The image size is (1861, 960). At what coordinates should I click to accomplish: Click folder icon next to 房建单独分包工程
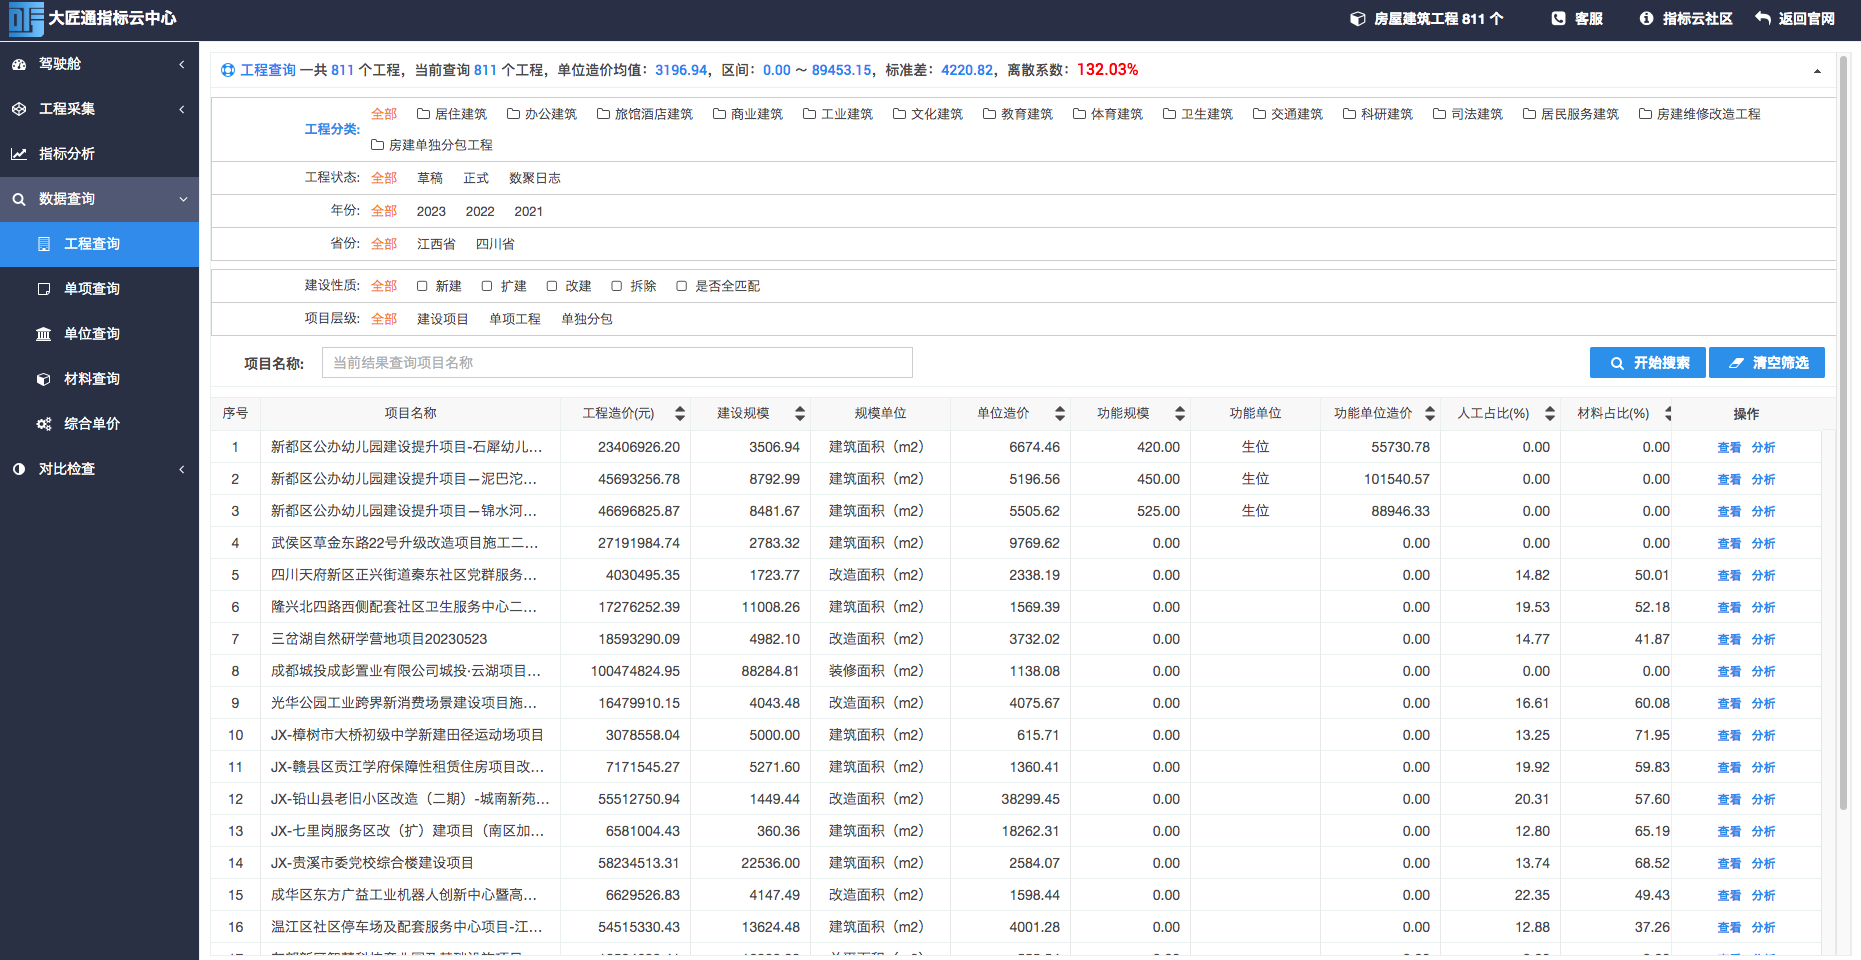(377, 145)
